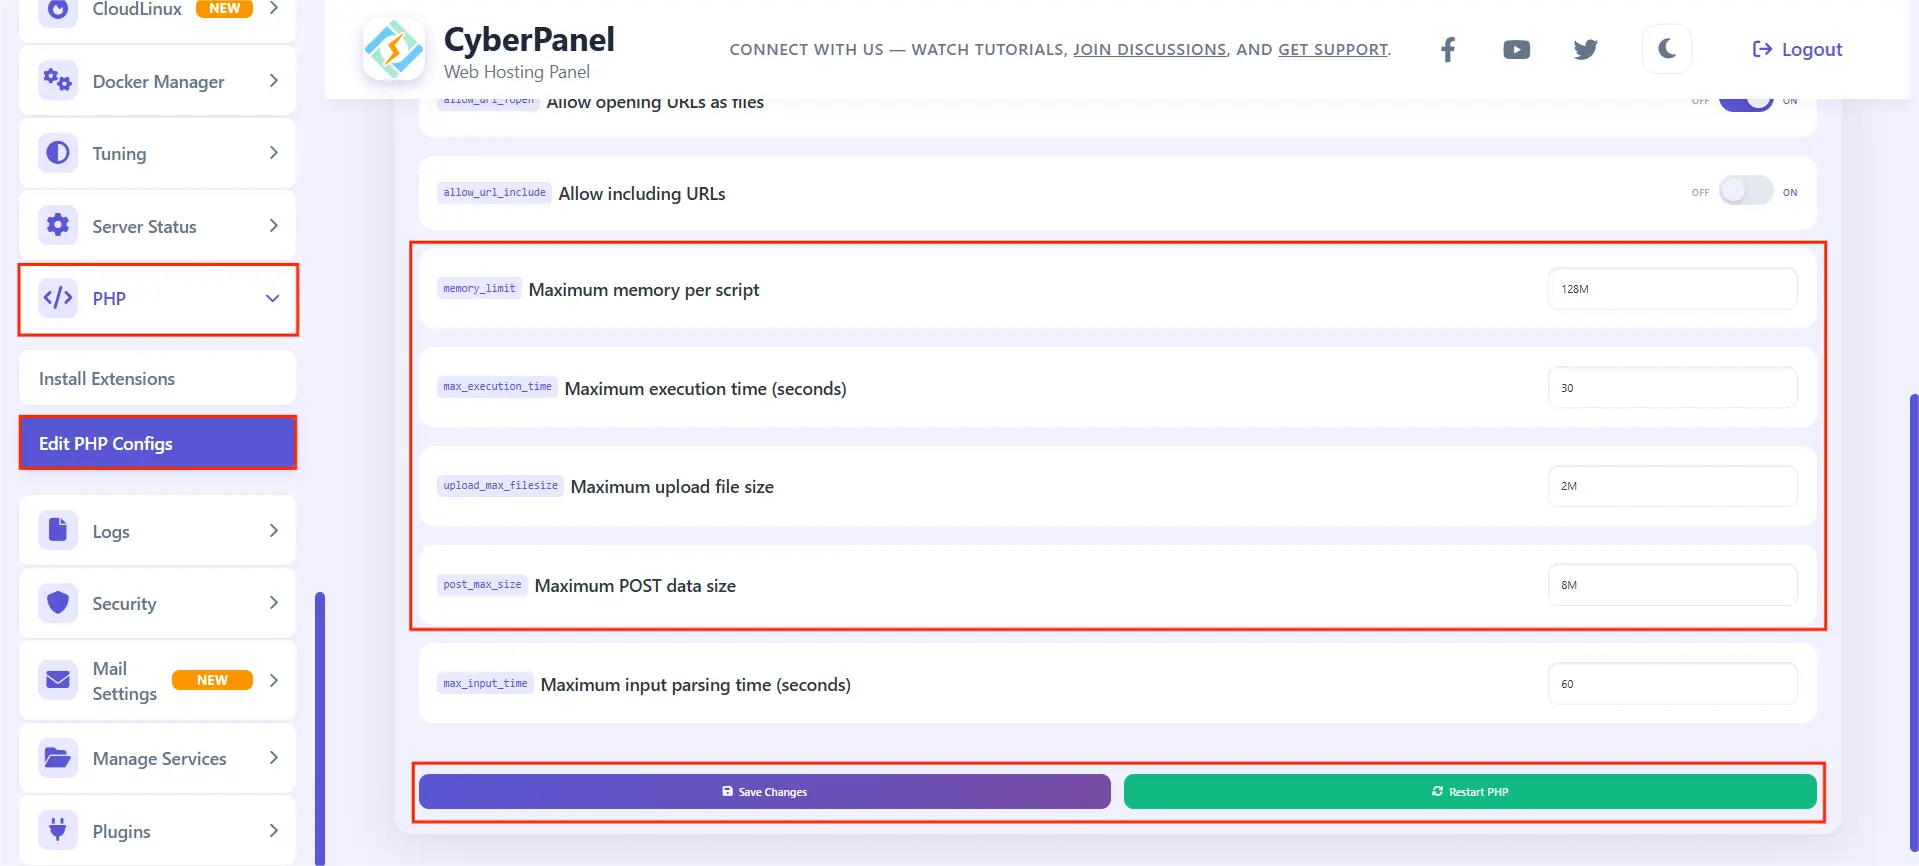Click the Security shield icon
This screenshot has width=1919, height=866.
click(x=58, y=603)
